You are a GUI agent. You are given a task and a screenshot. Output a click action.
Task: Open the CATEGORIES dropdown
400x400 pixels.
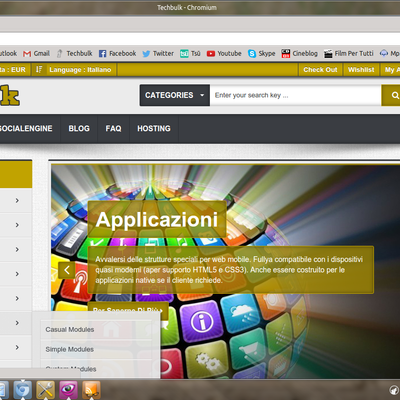pyautogui.click(x=175, y=95)
